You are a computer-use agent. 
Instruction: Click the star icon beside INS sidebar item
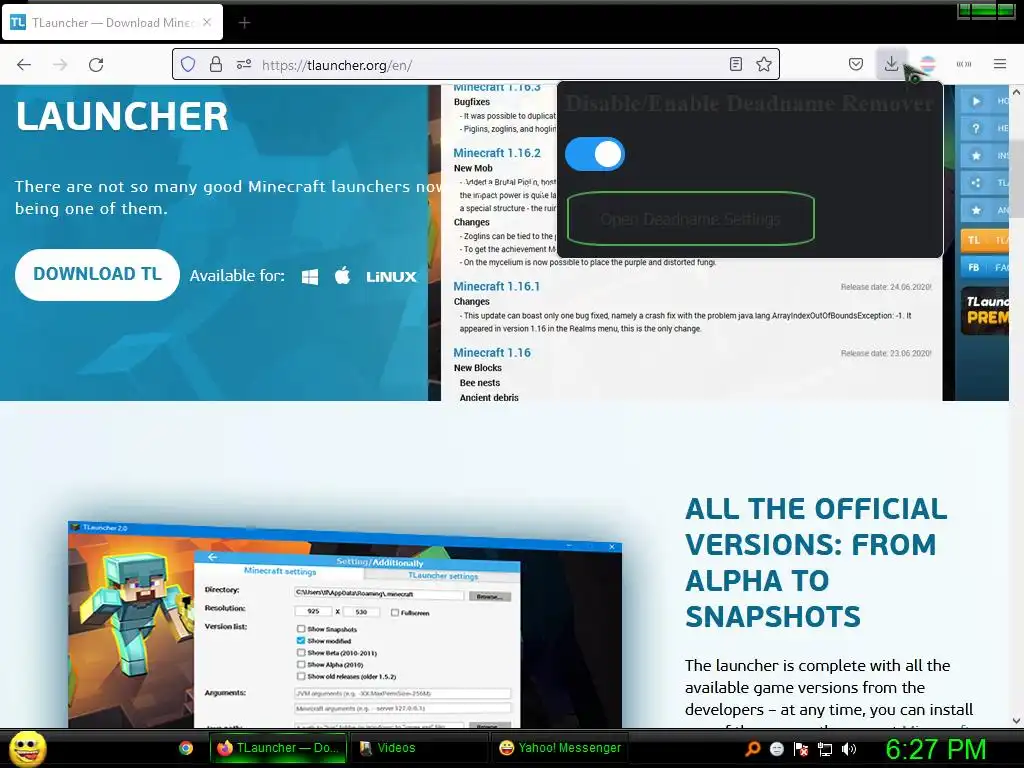pos(976,155)
